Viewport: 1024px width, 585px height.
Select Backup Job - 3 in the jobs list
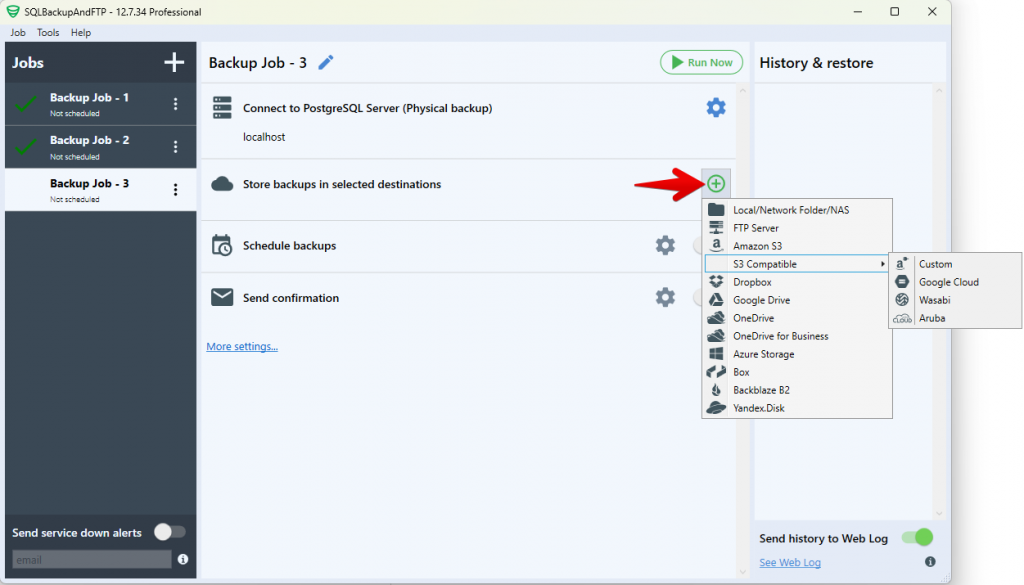coord(101,190)
